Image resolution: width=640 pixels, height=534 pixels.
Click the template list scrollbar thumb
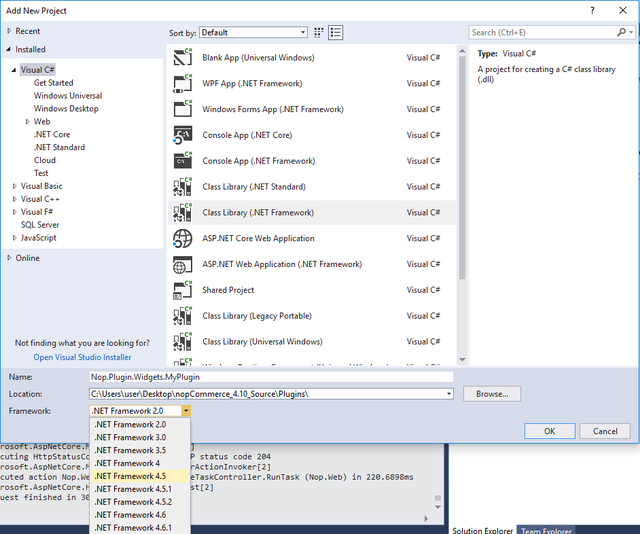click(462, 167)
